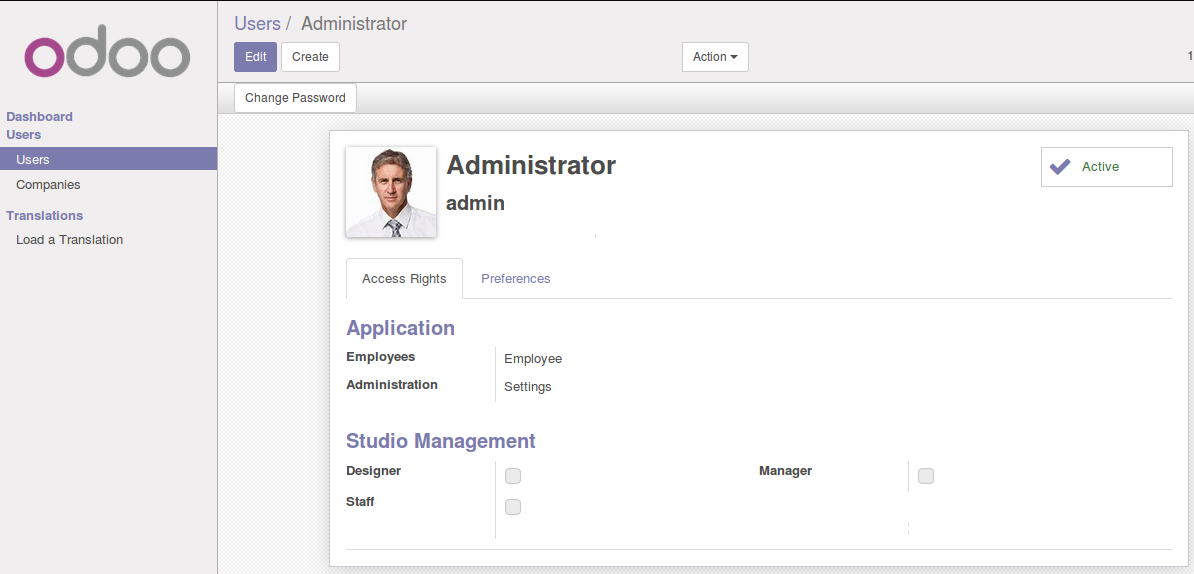Open Load a Translation menu item
Screen dimensions: 1194x574
tap(69, 240)
